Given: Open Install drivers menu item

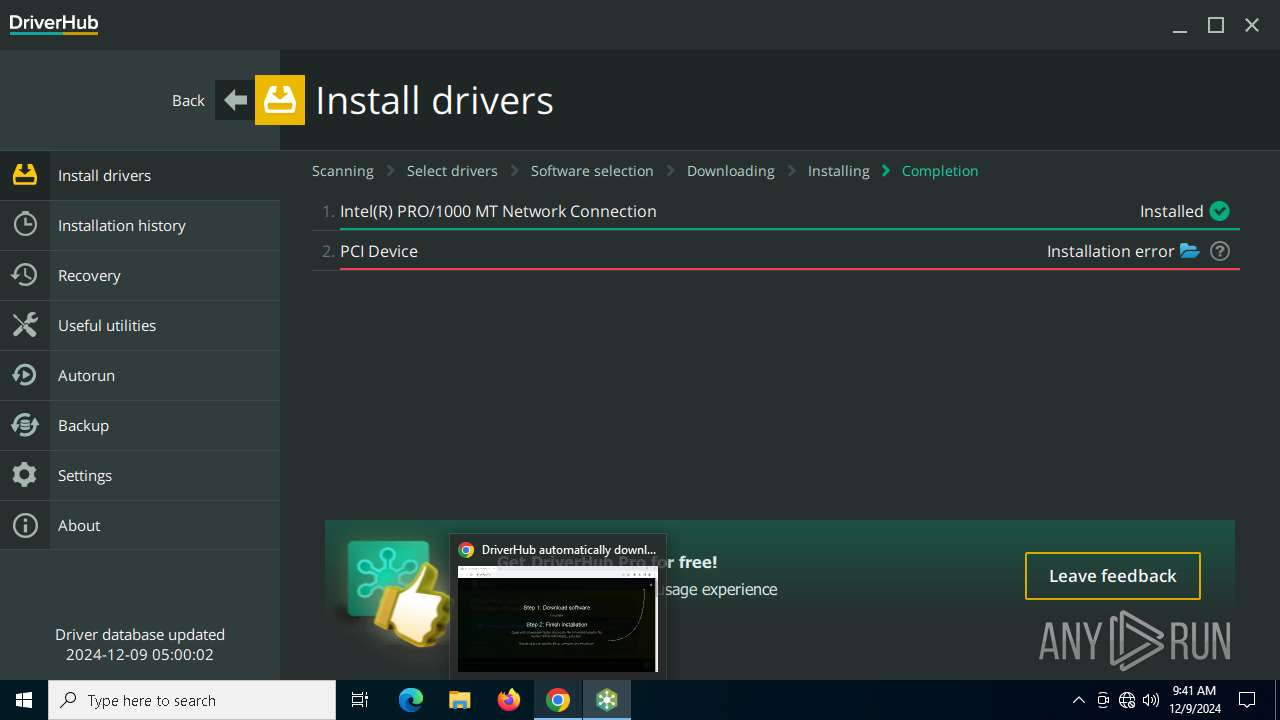Looking at the screenshot, I should click(140, 175).
